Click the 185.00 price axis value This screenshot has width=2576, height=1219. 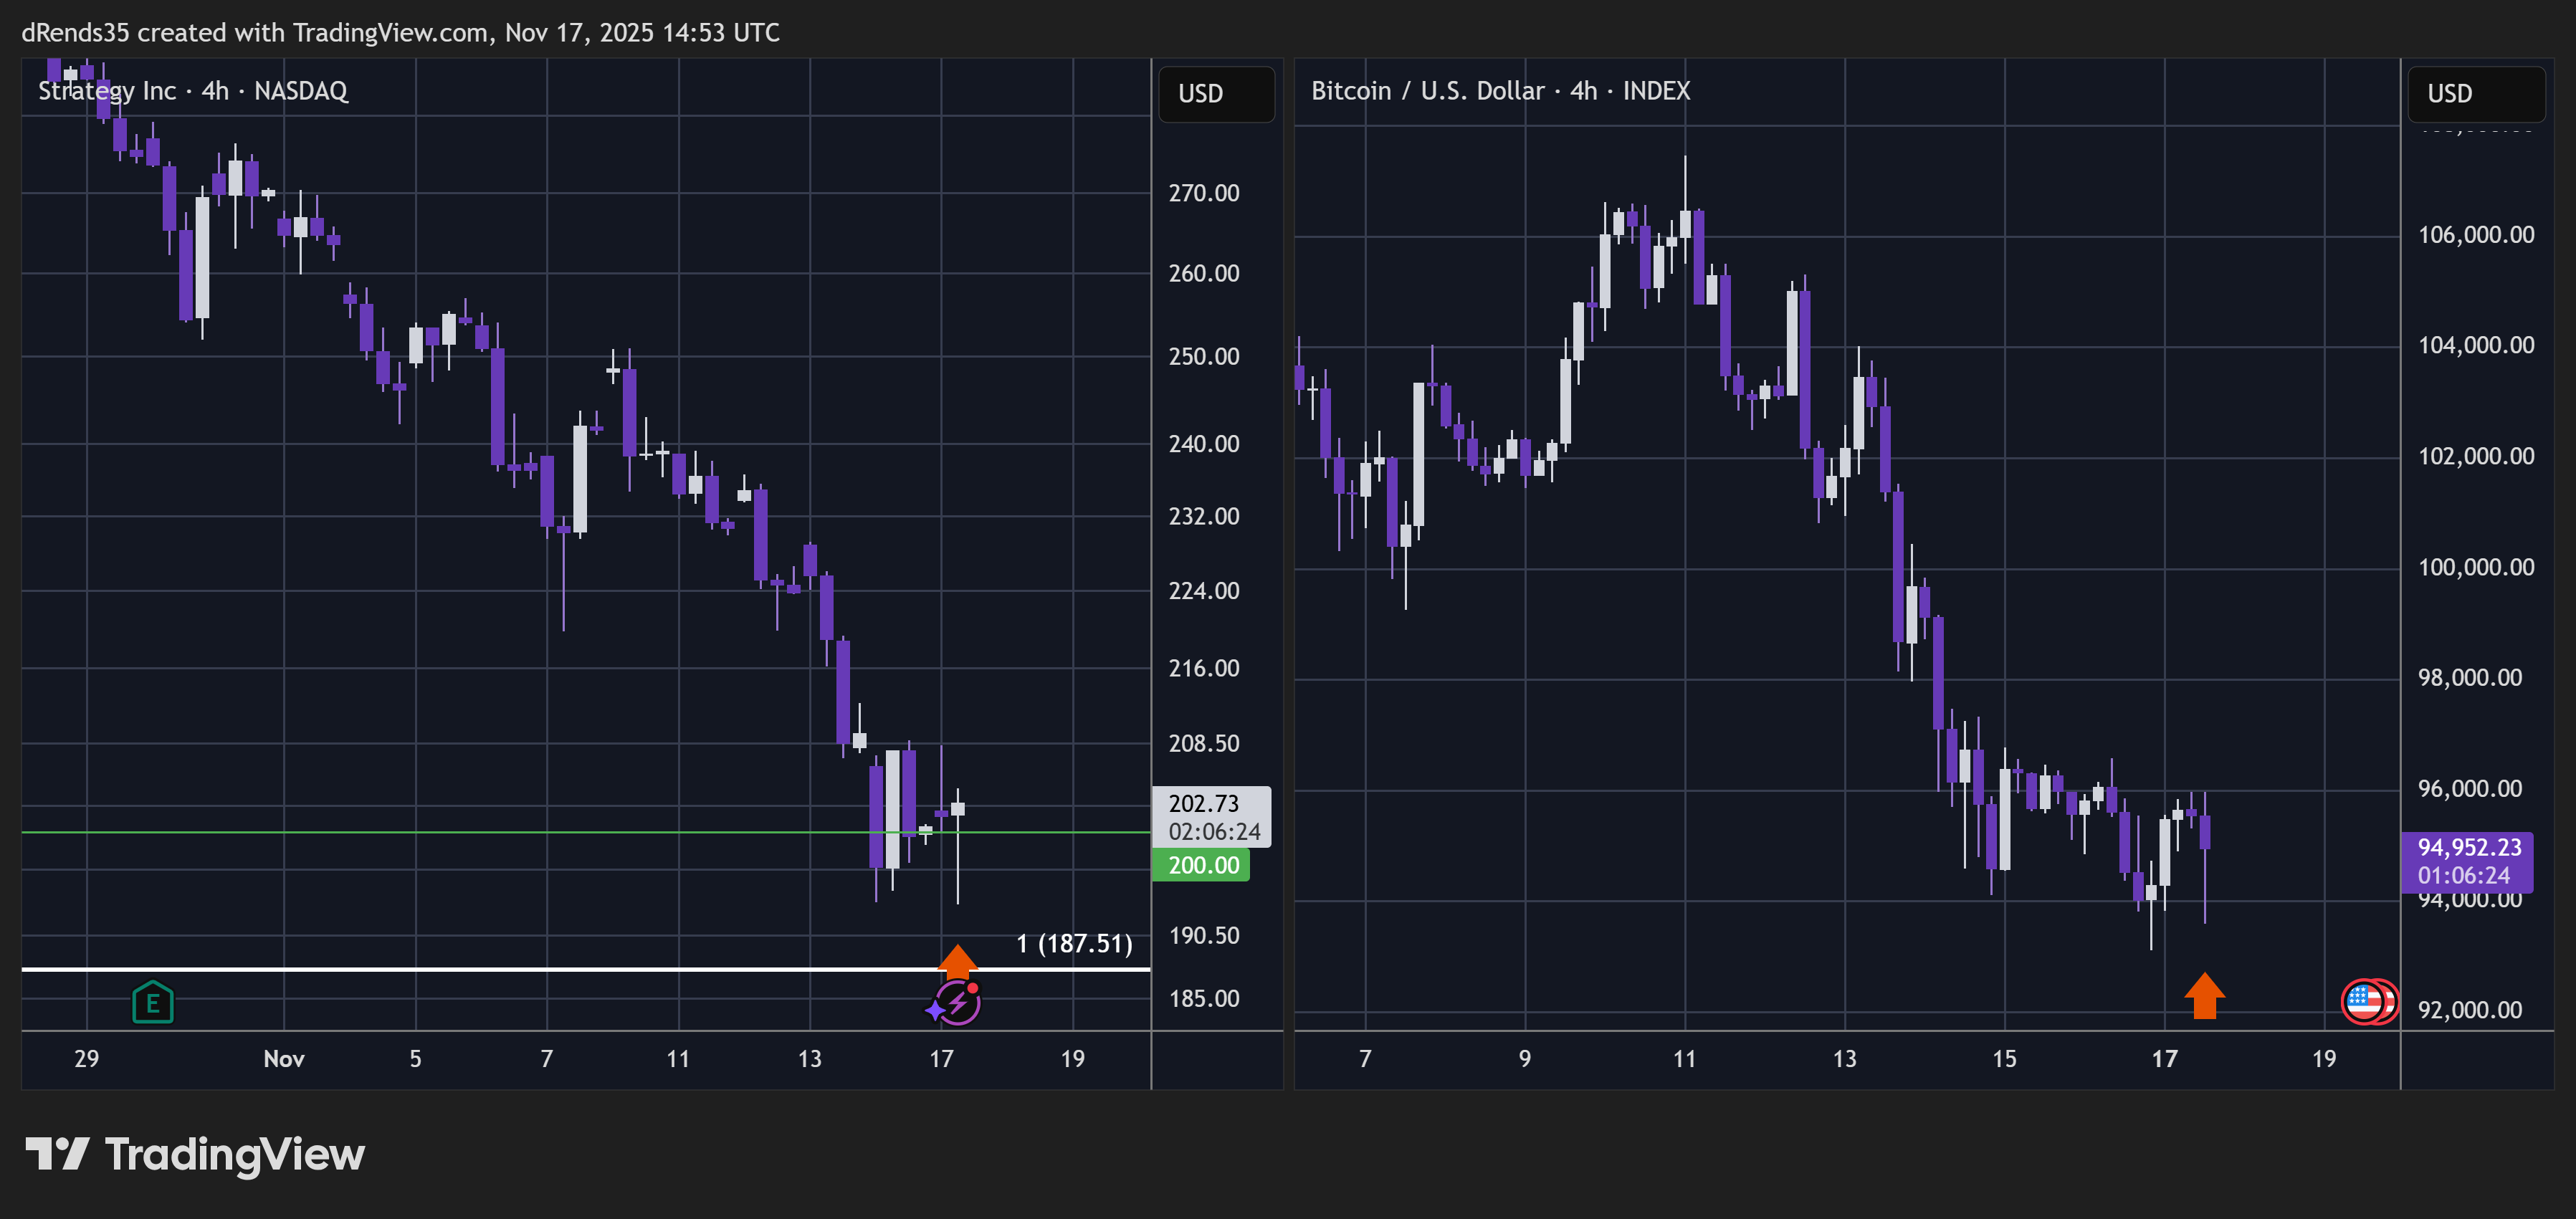pyautogui.click(x=1204, y=998)
